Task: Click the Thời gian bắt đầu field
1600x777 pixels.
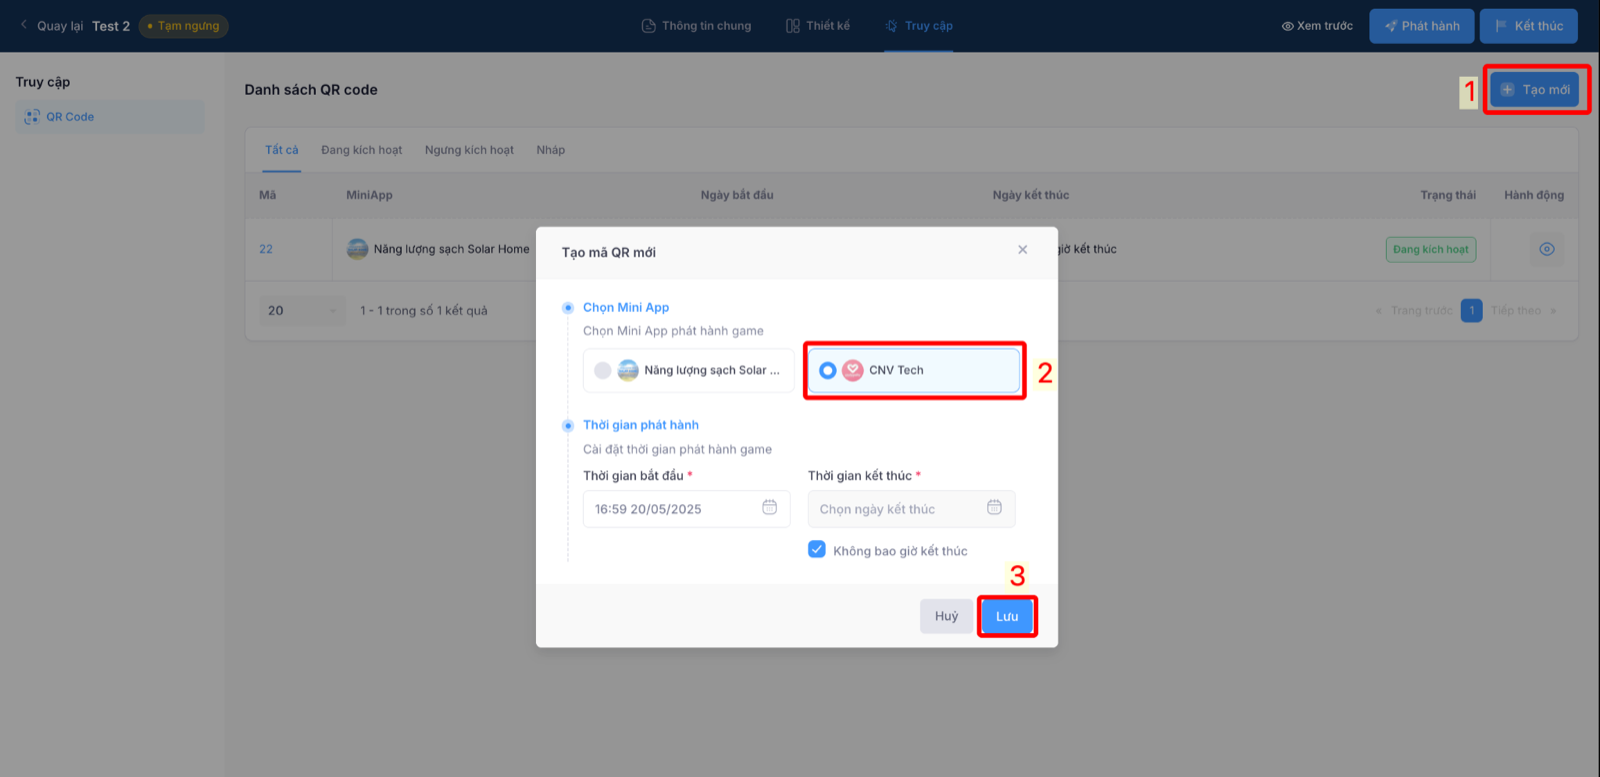Action: click(x=687, y=509)
